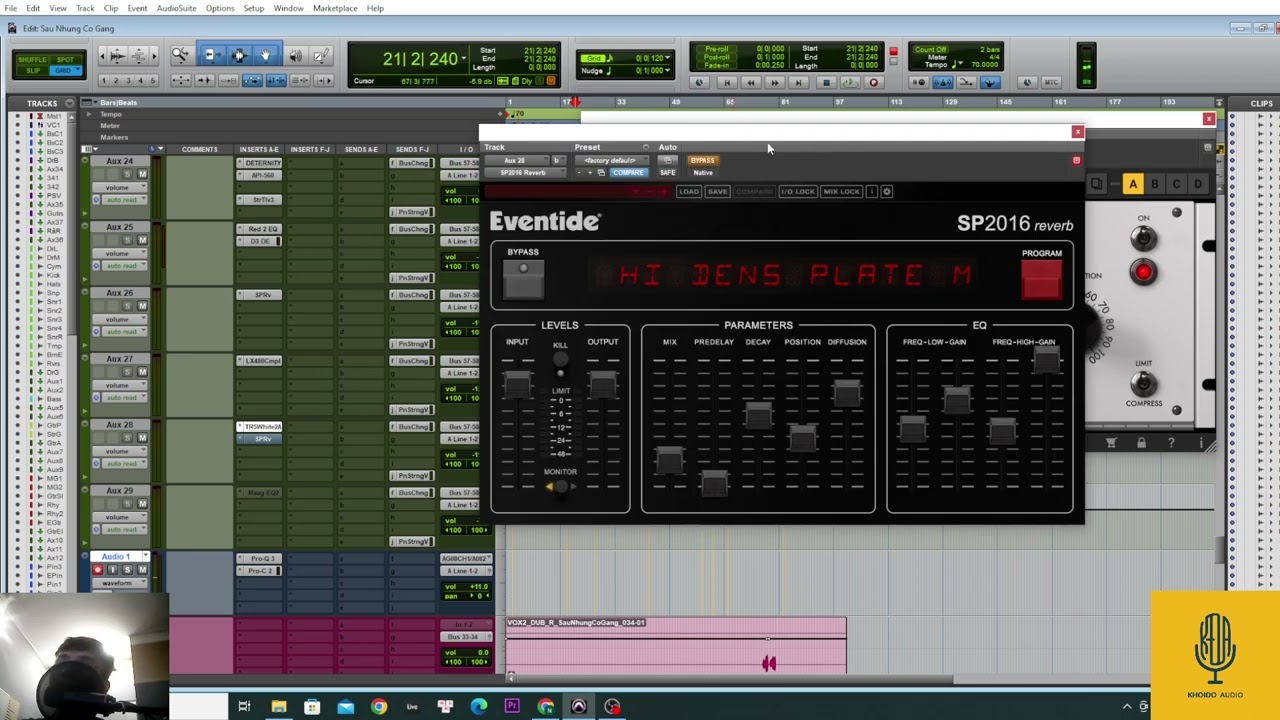Toggle the SAFE automation button
The image size is (1280, 720).
(x=667, y=172)
